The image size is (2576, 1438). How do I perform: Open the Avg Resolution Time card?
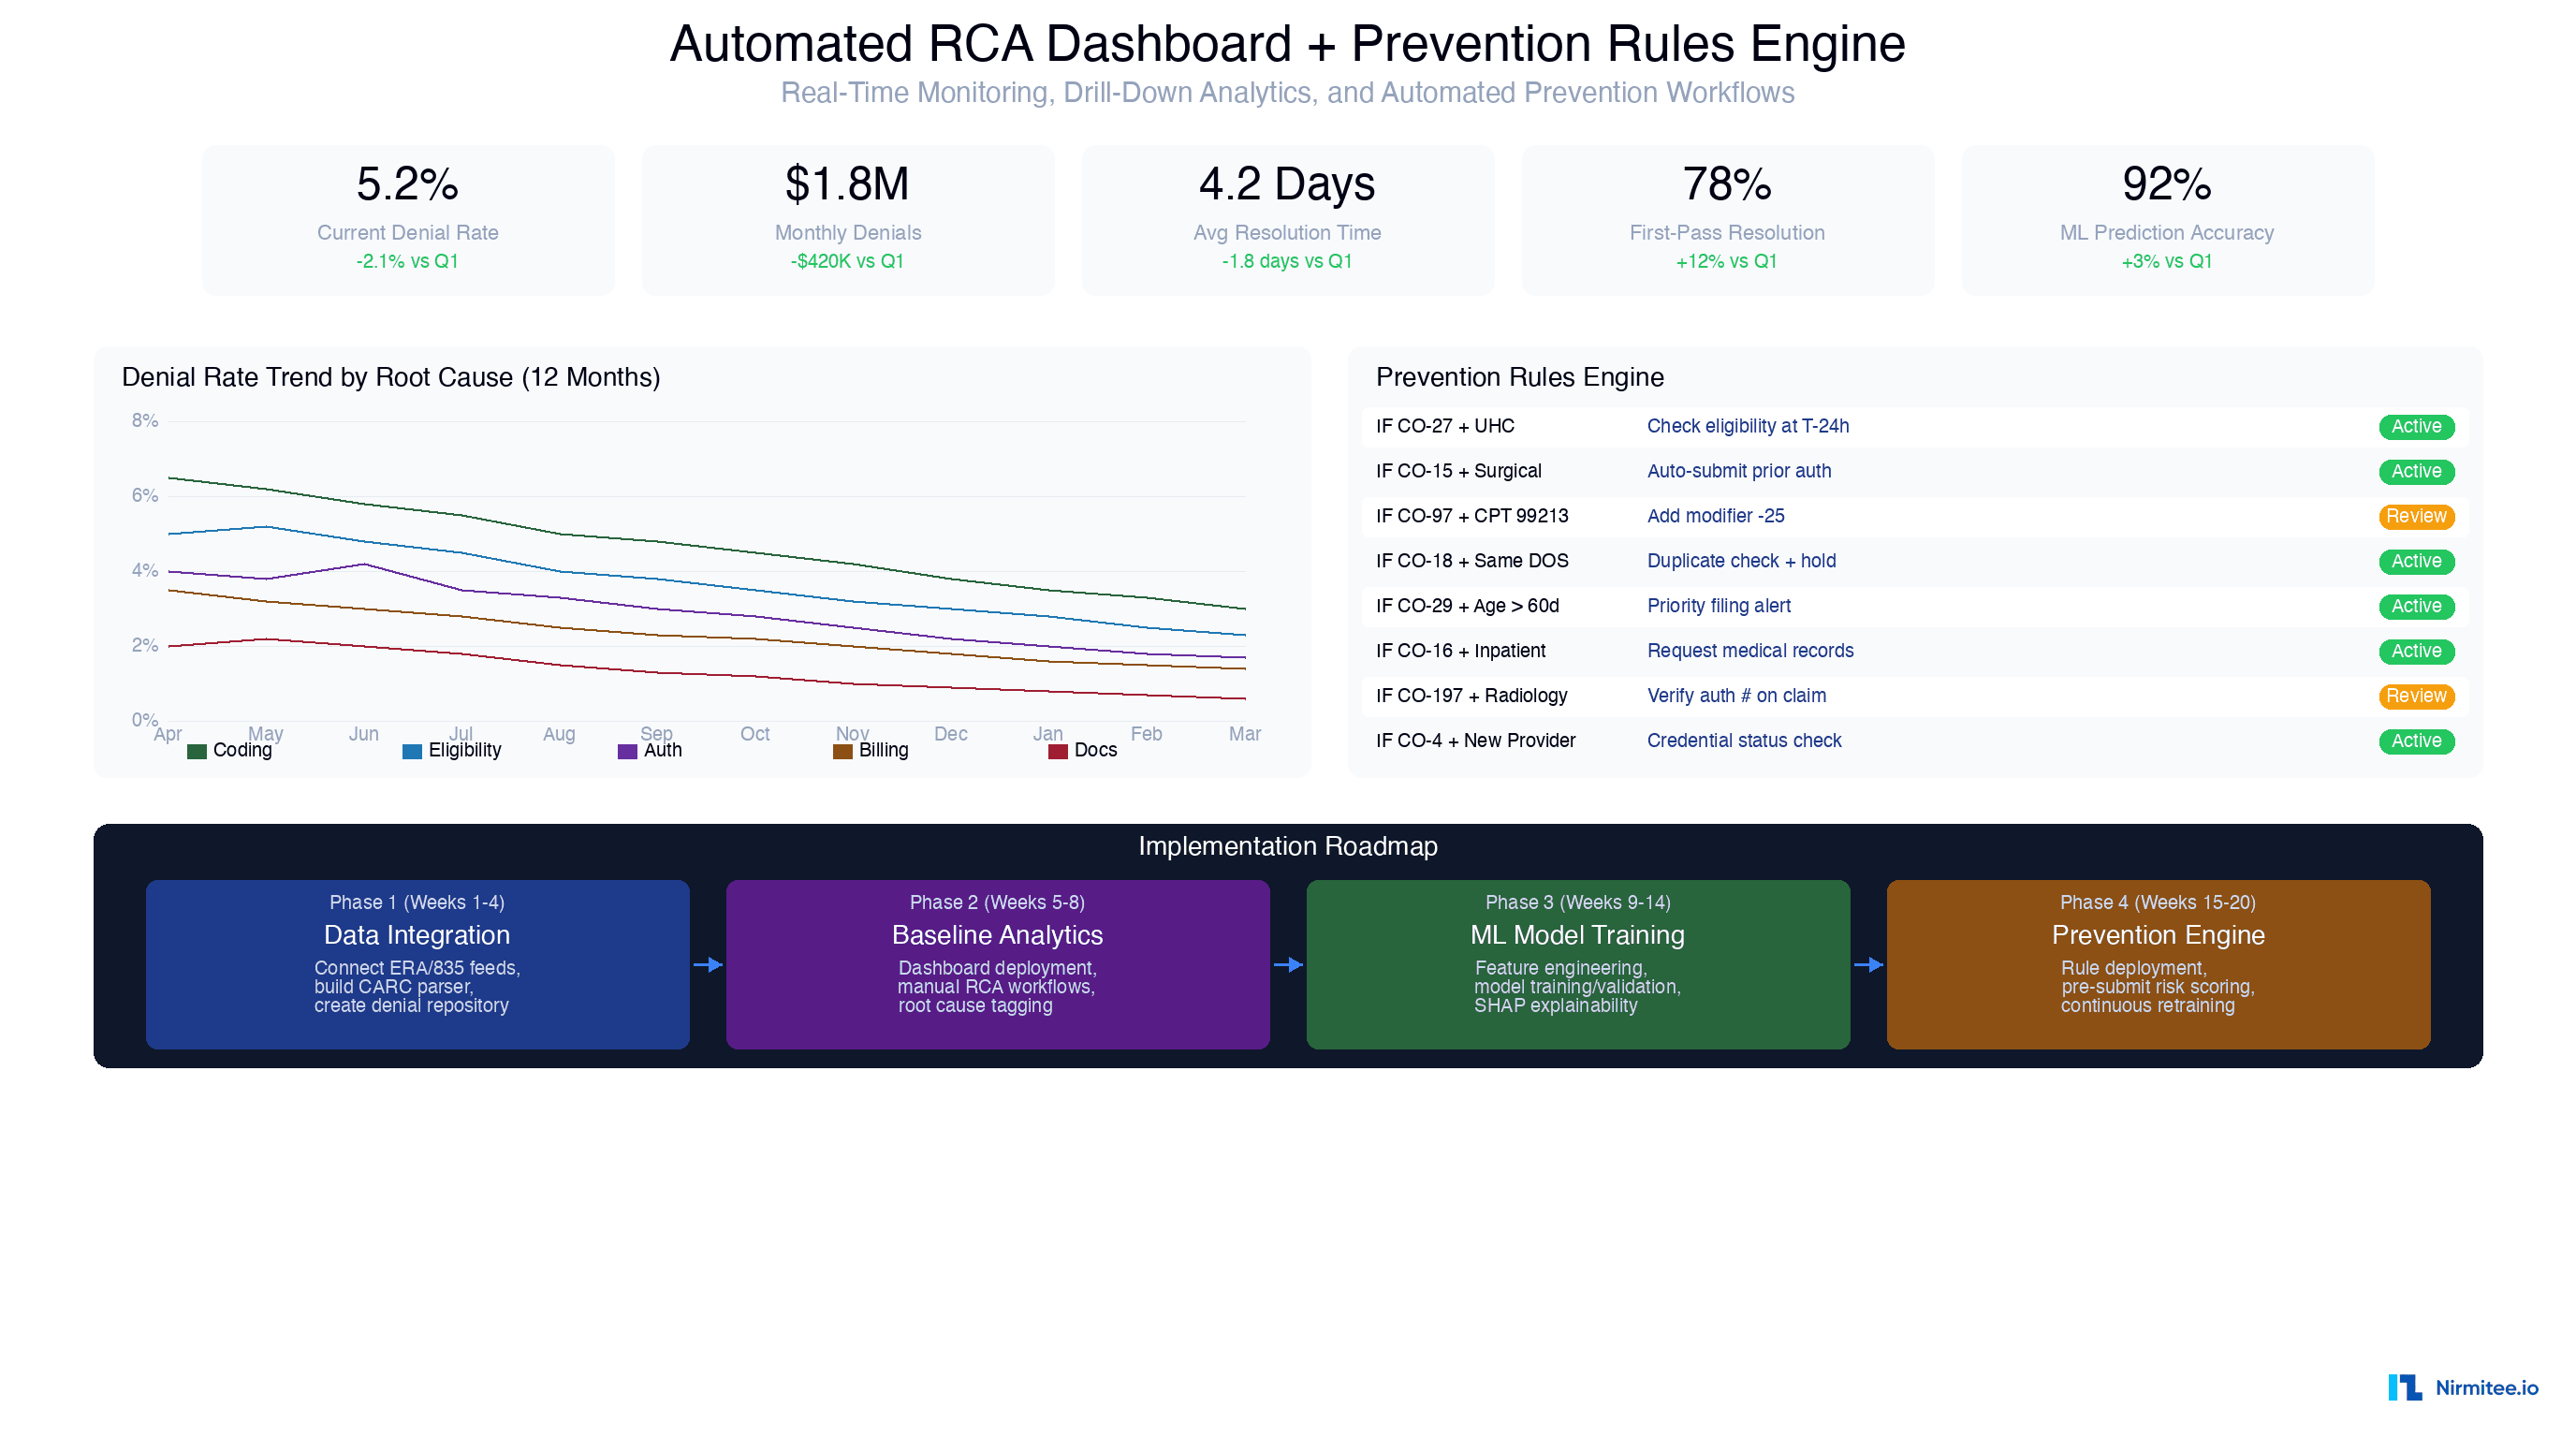coord(1288,220)
